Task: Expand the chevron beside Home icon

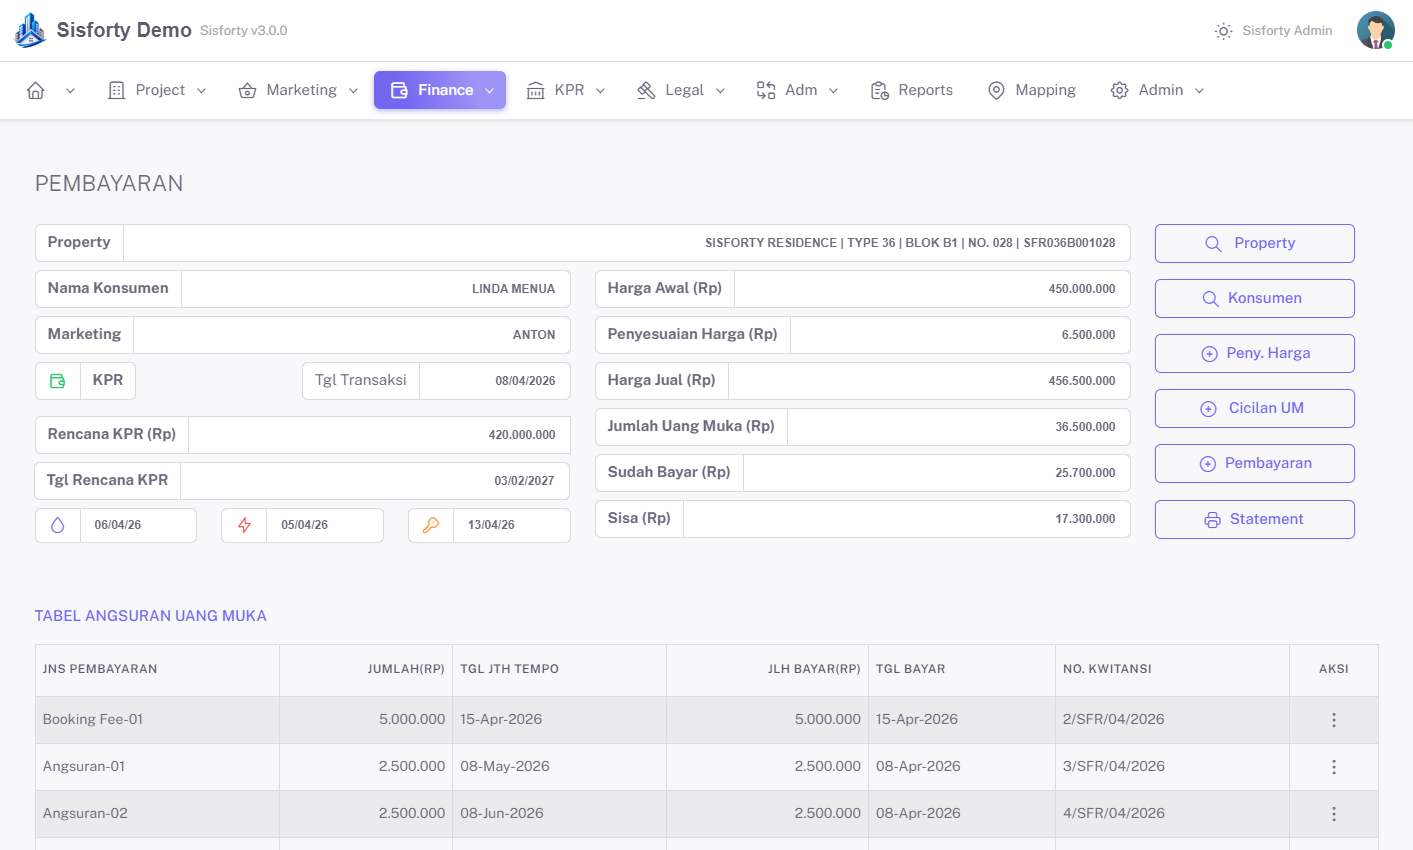Action: pos(70,91)
